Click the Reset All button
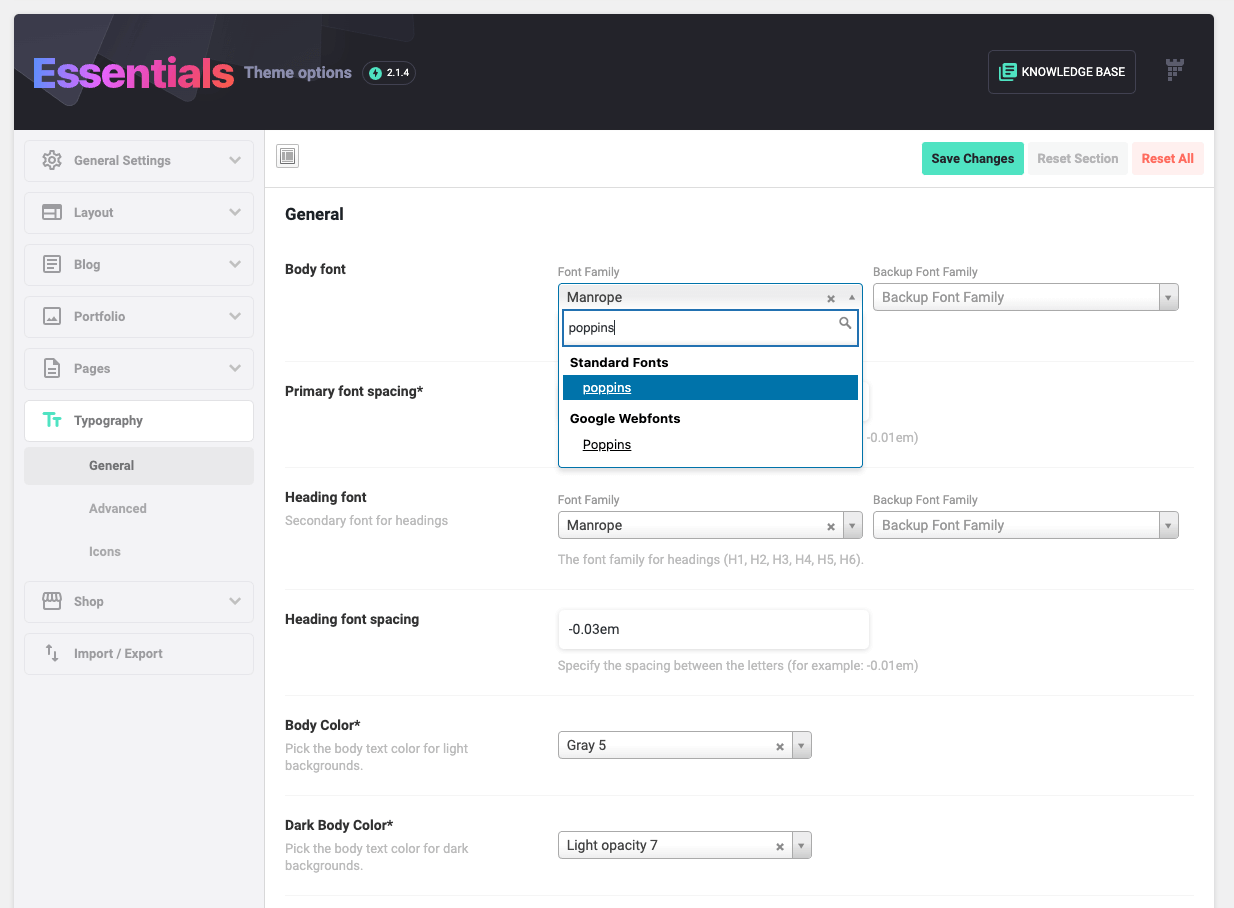1234x908 pixels. click(x=1168, y=158)
